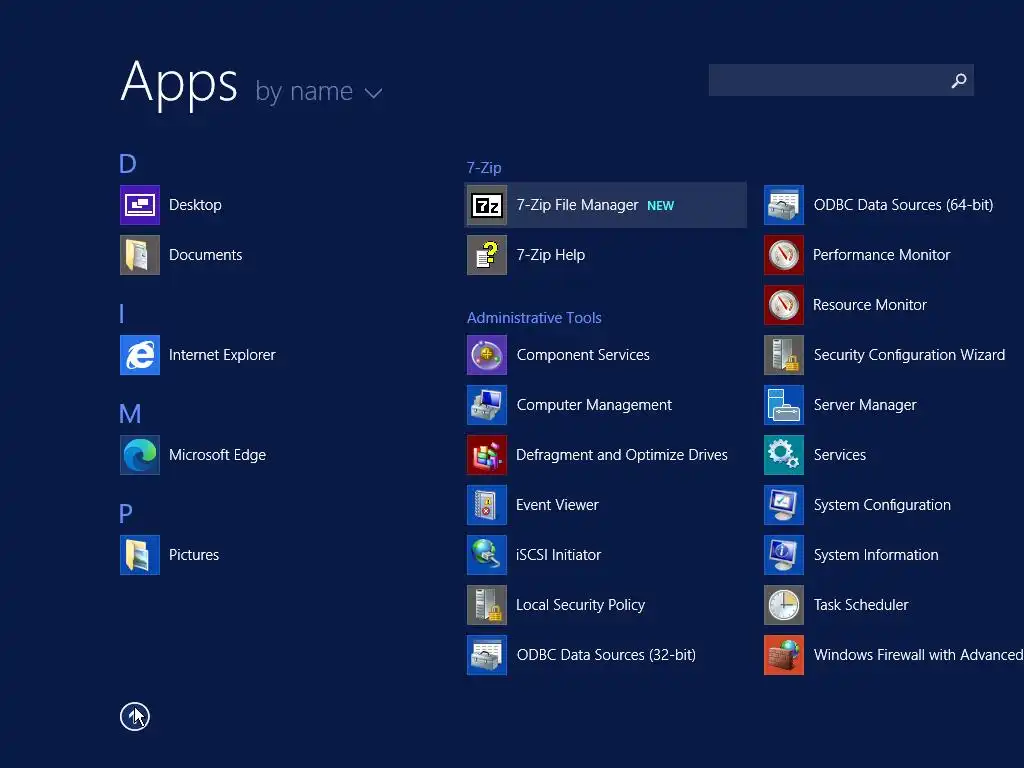Launch Microsoft Edge icon
The height and width of the screenshot is (768, 1024).
point(140,455)
